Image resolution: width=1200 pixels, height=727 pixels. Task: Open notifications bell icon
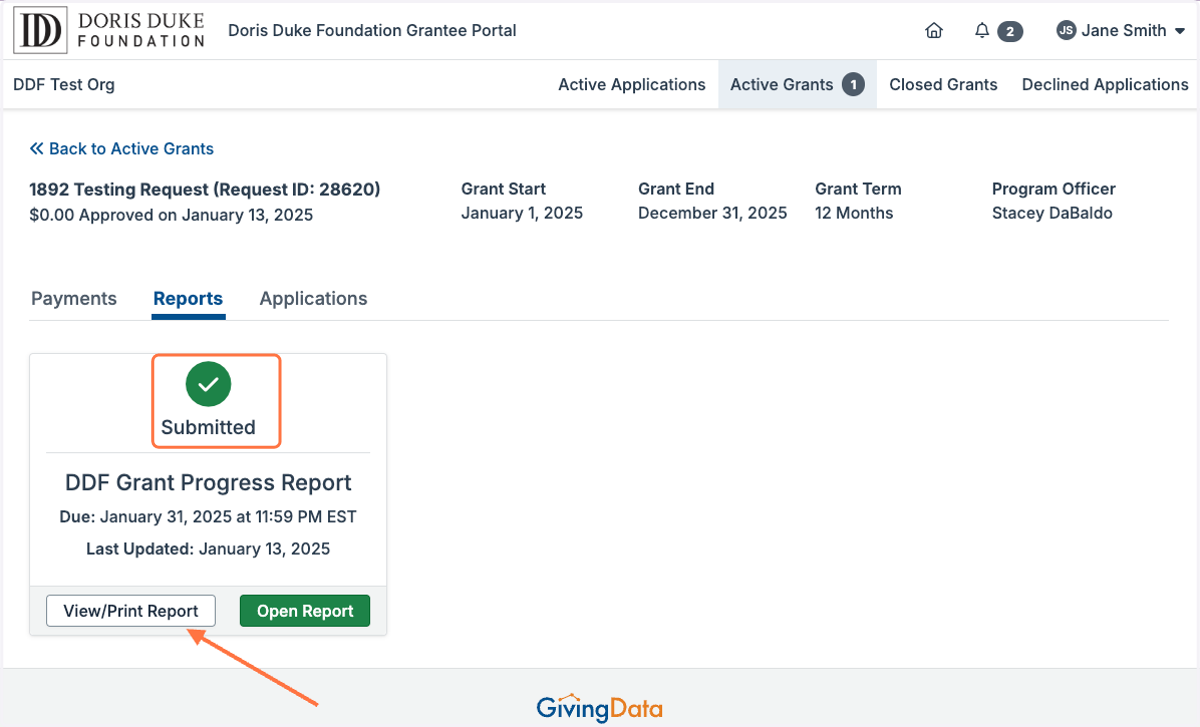(982, 31)
